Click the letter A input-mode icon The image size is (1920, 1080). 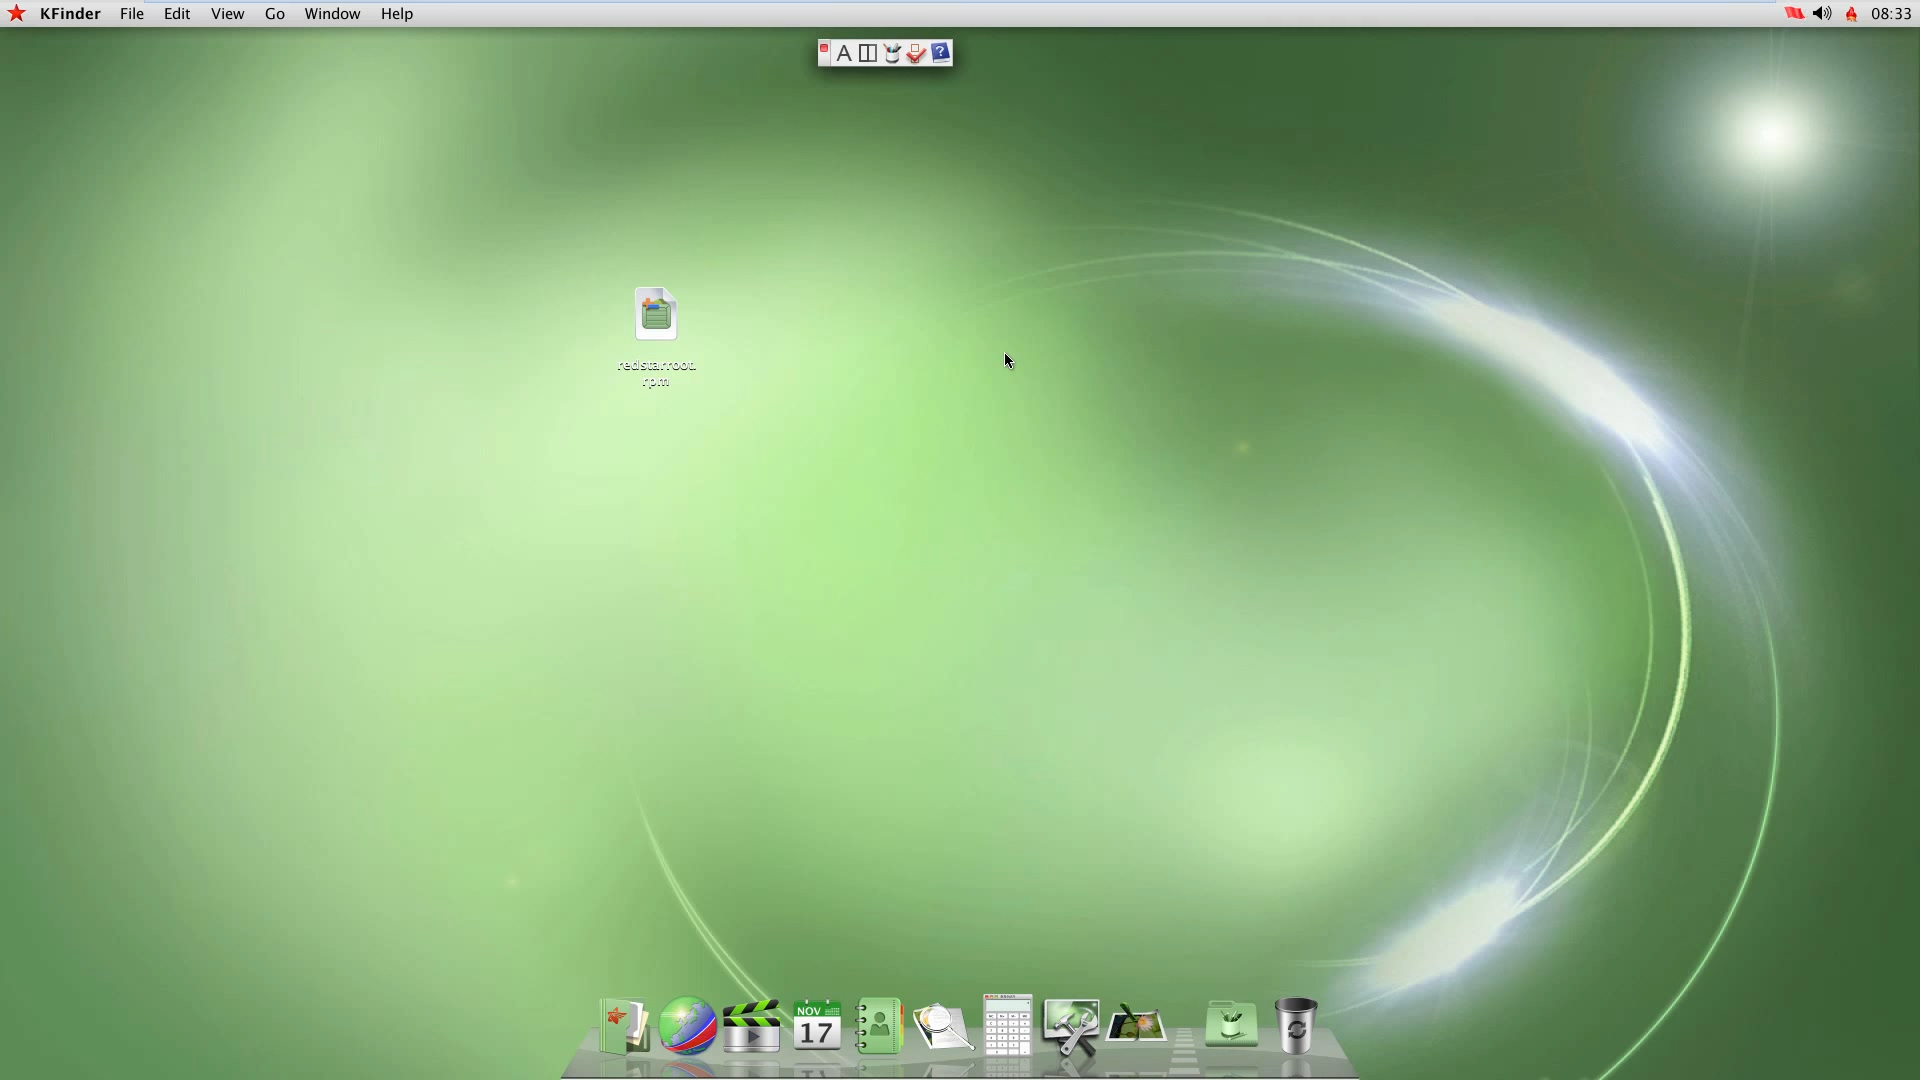coord(844,54)
